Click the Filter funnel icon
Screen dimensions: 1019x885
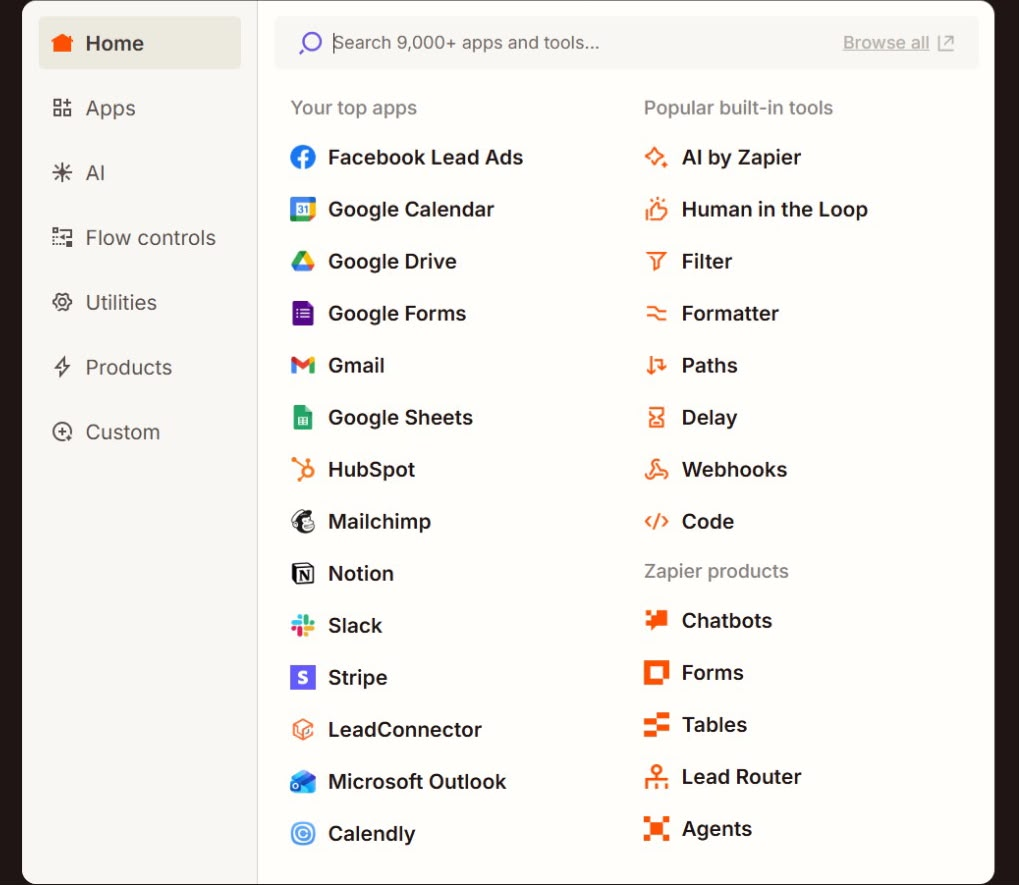[656, 261]
